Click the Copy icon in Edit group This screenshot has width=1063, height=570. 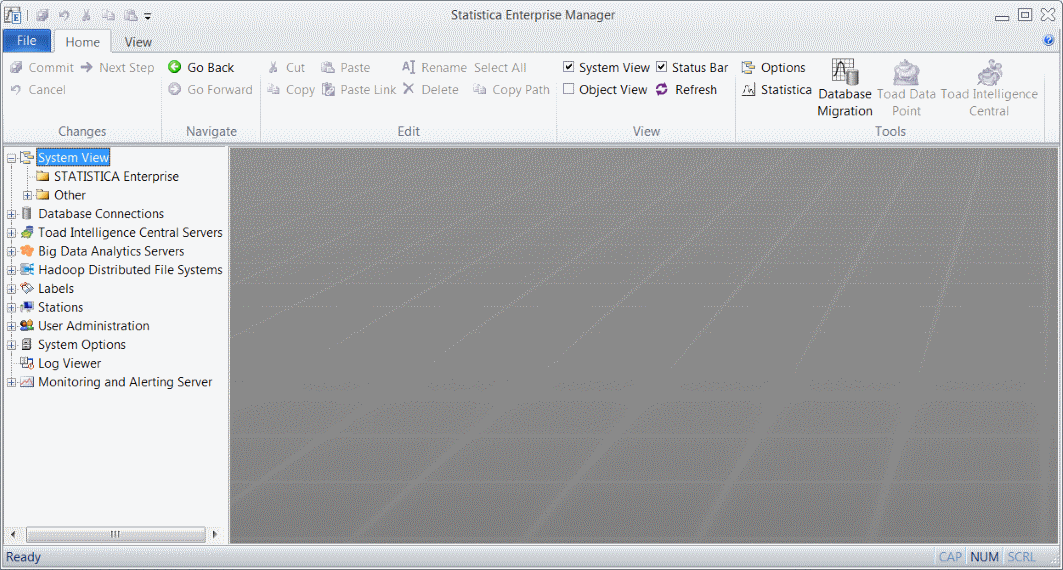click(273, 89)
